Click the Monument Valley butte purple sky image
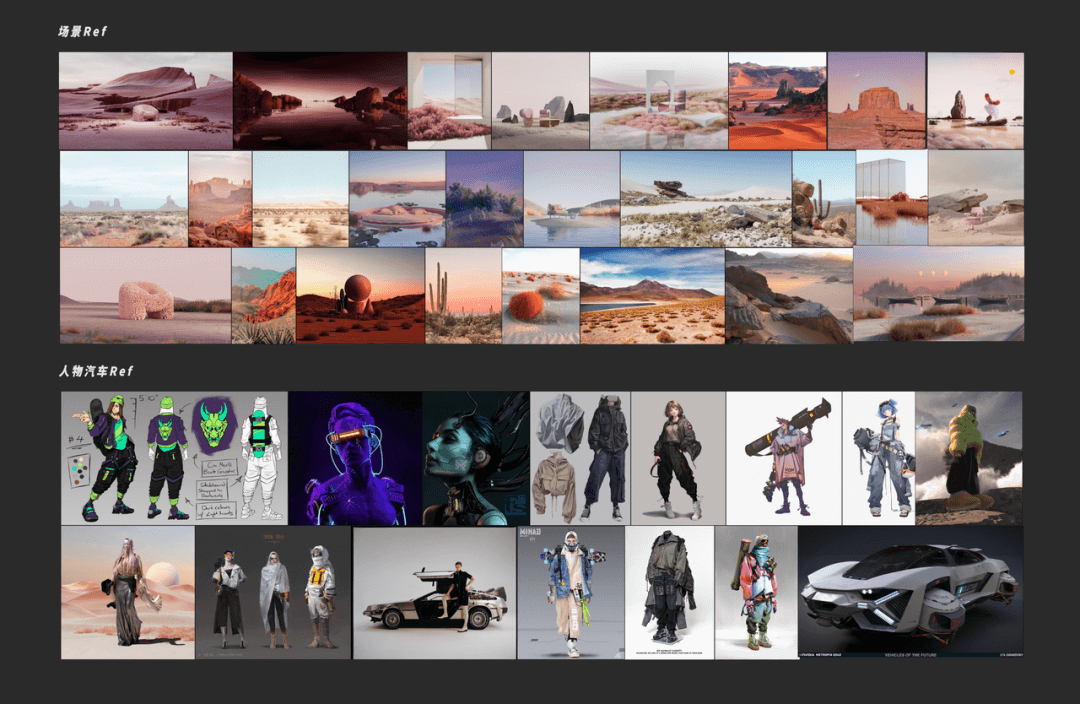1080x704 pixels. pyautogui.click(x=876, y=100)
